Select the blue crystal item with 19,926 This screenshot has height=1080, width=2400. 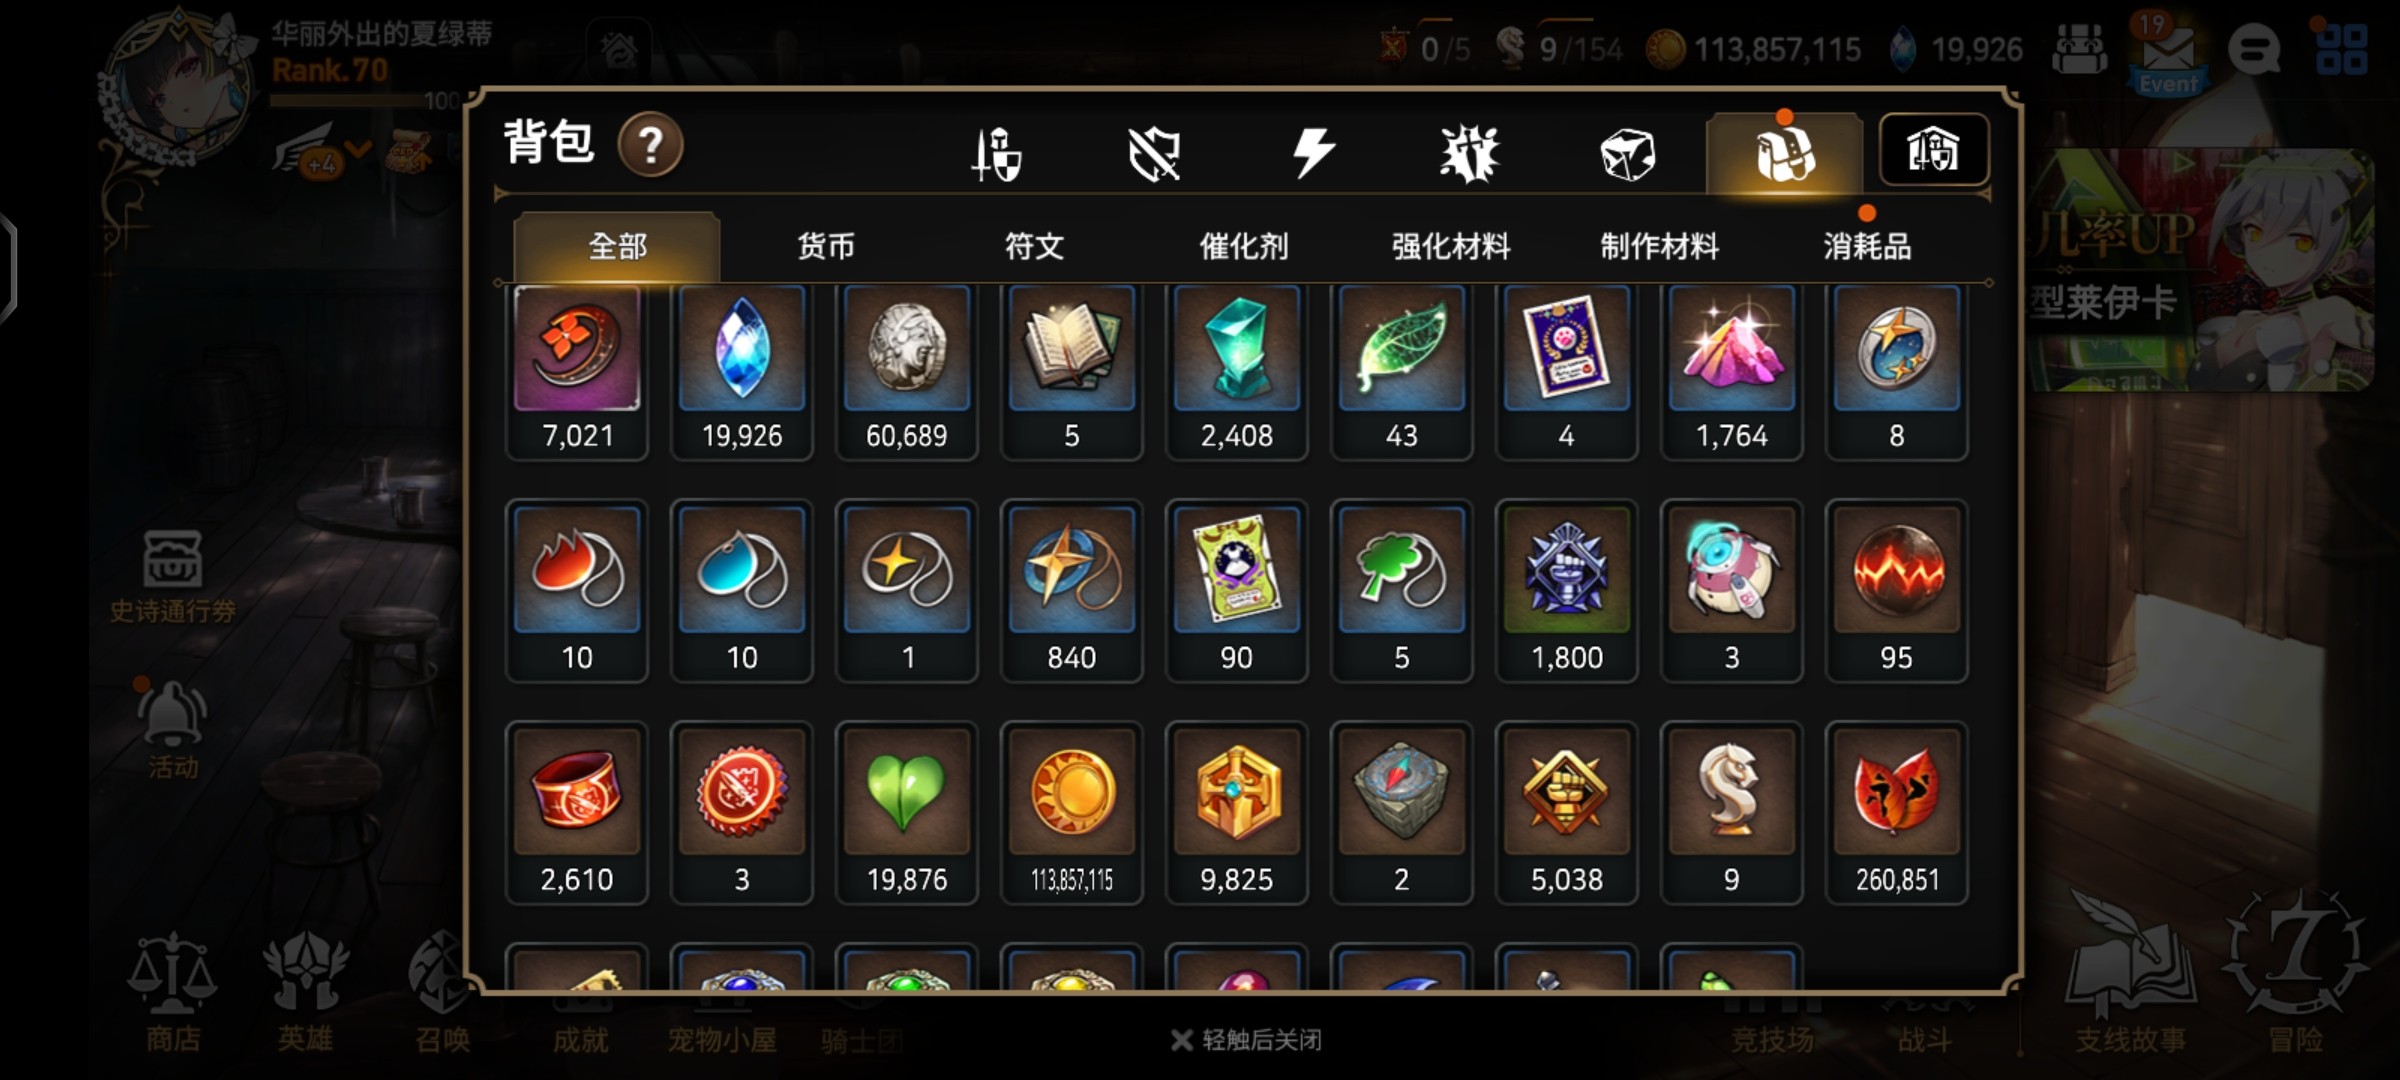point(742,372)
